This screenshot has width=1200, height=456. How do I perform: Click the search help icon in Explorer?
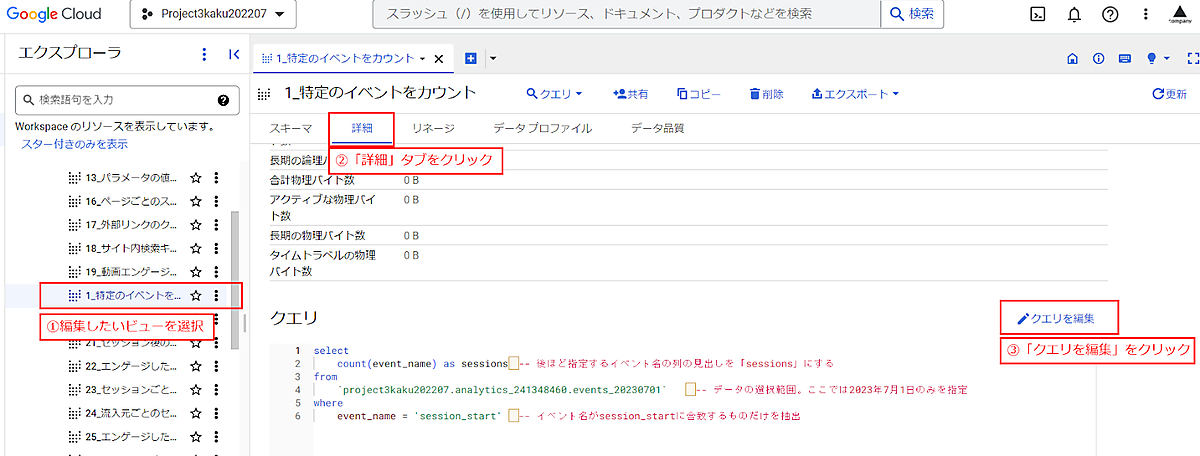(223, 100)
